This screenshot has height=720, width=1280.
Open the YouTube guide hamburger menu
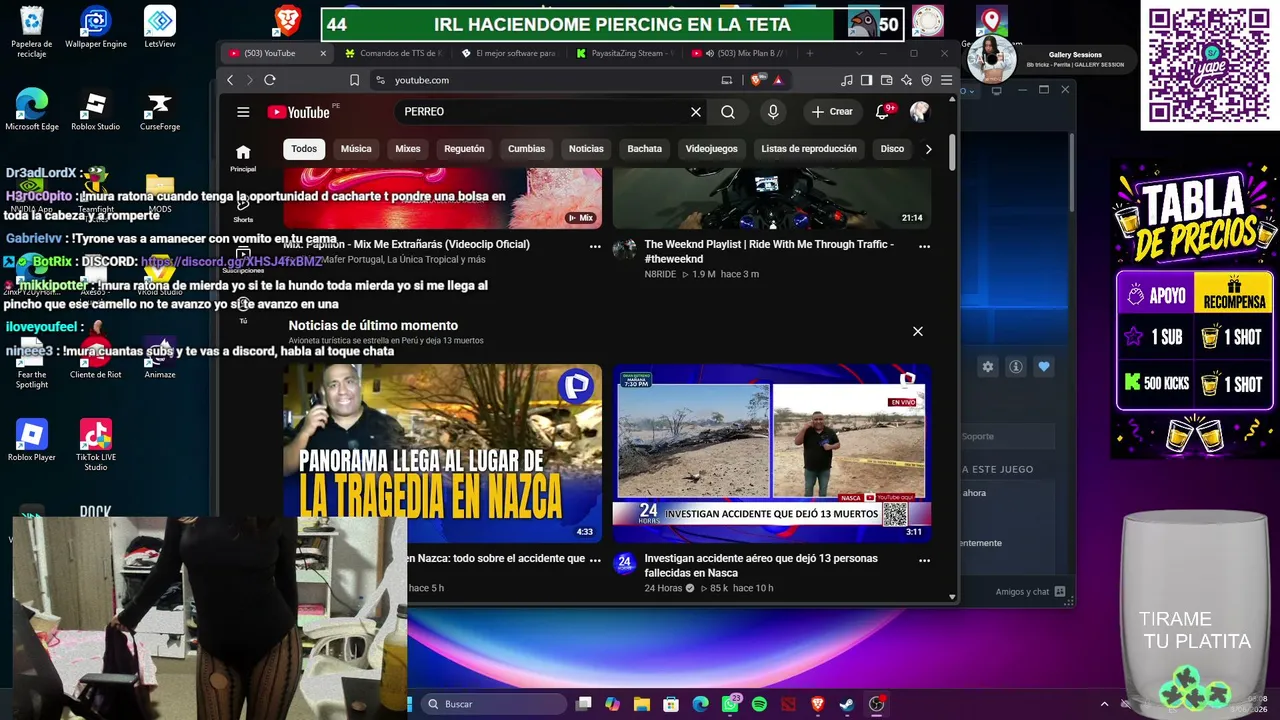click(x=243, y=112)
